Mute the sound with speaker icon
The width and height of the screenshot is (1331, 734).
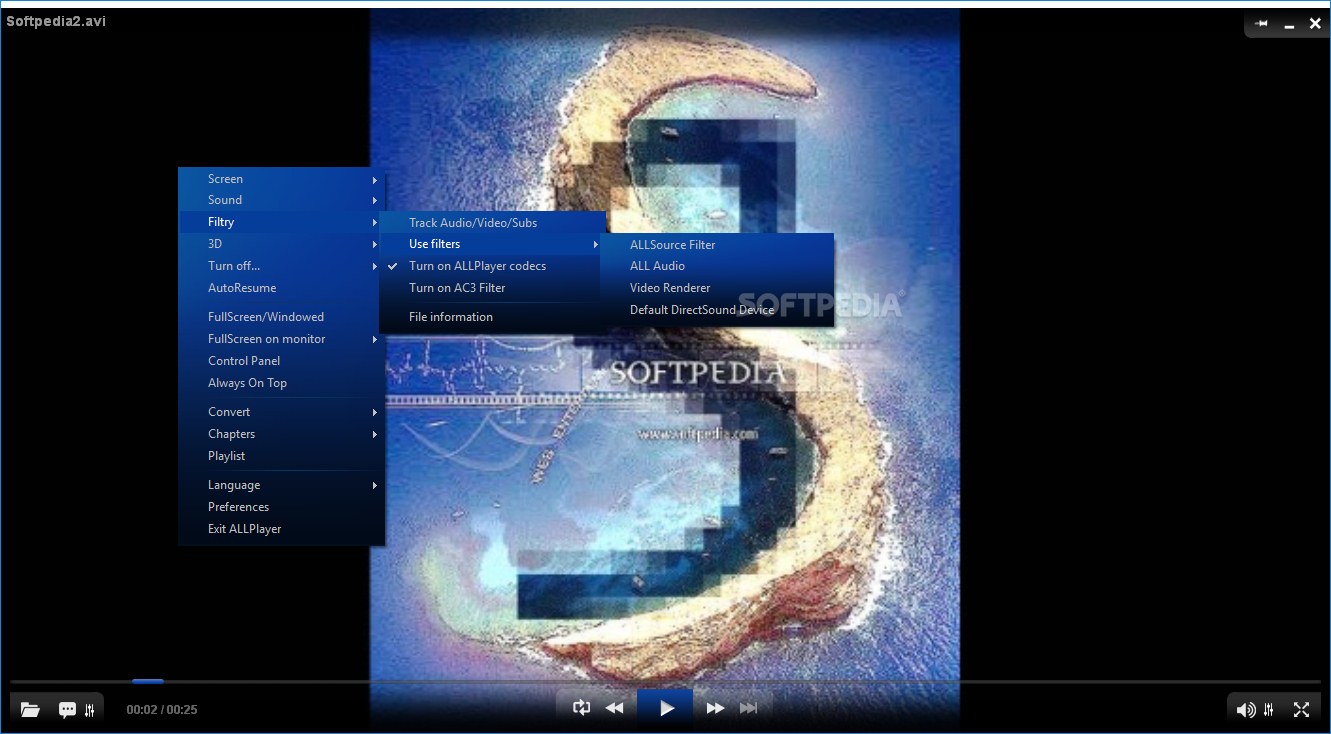click(x=1245, y=710)
